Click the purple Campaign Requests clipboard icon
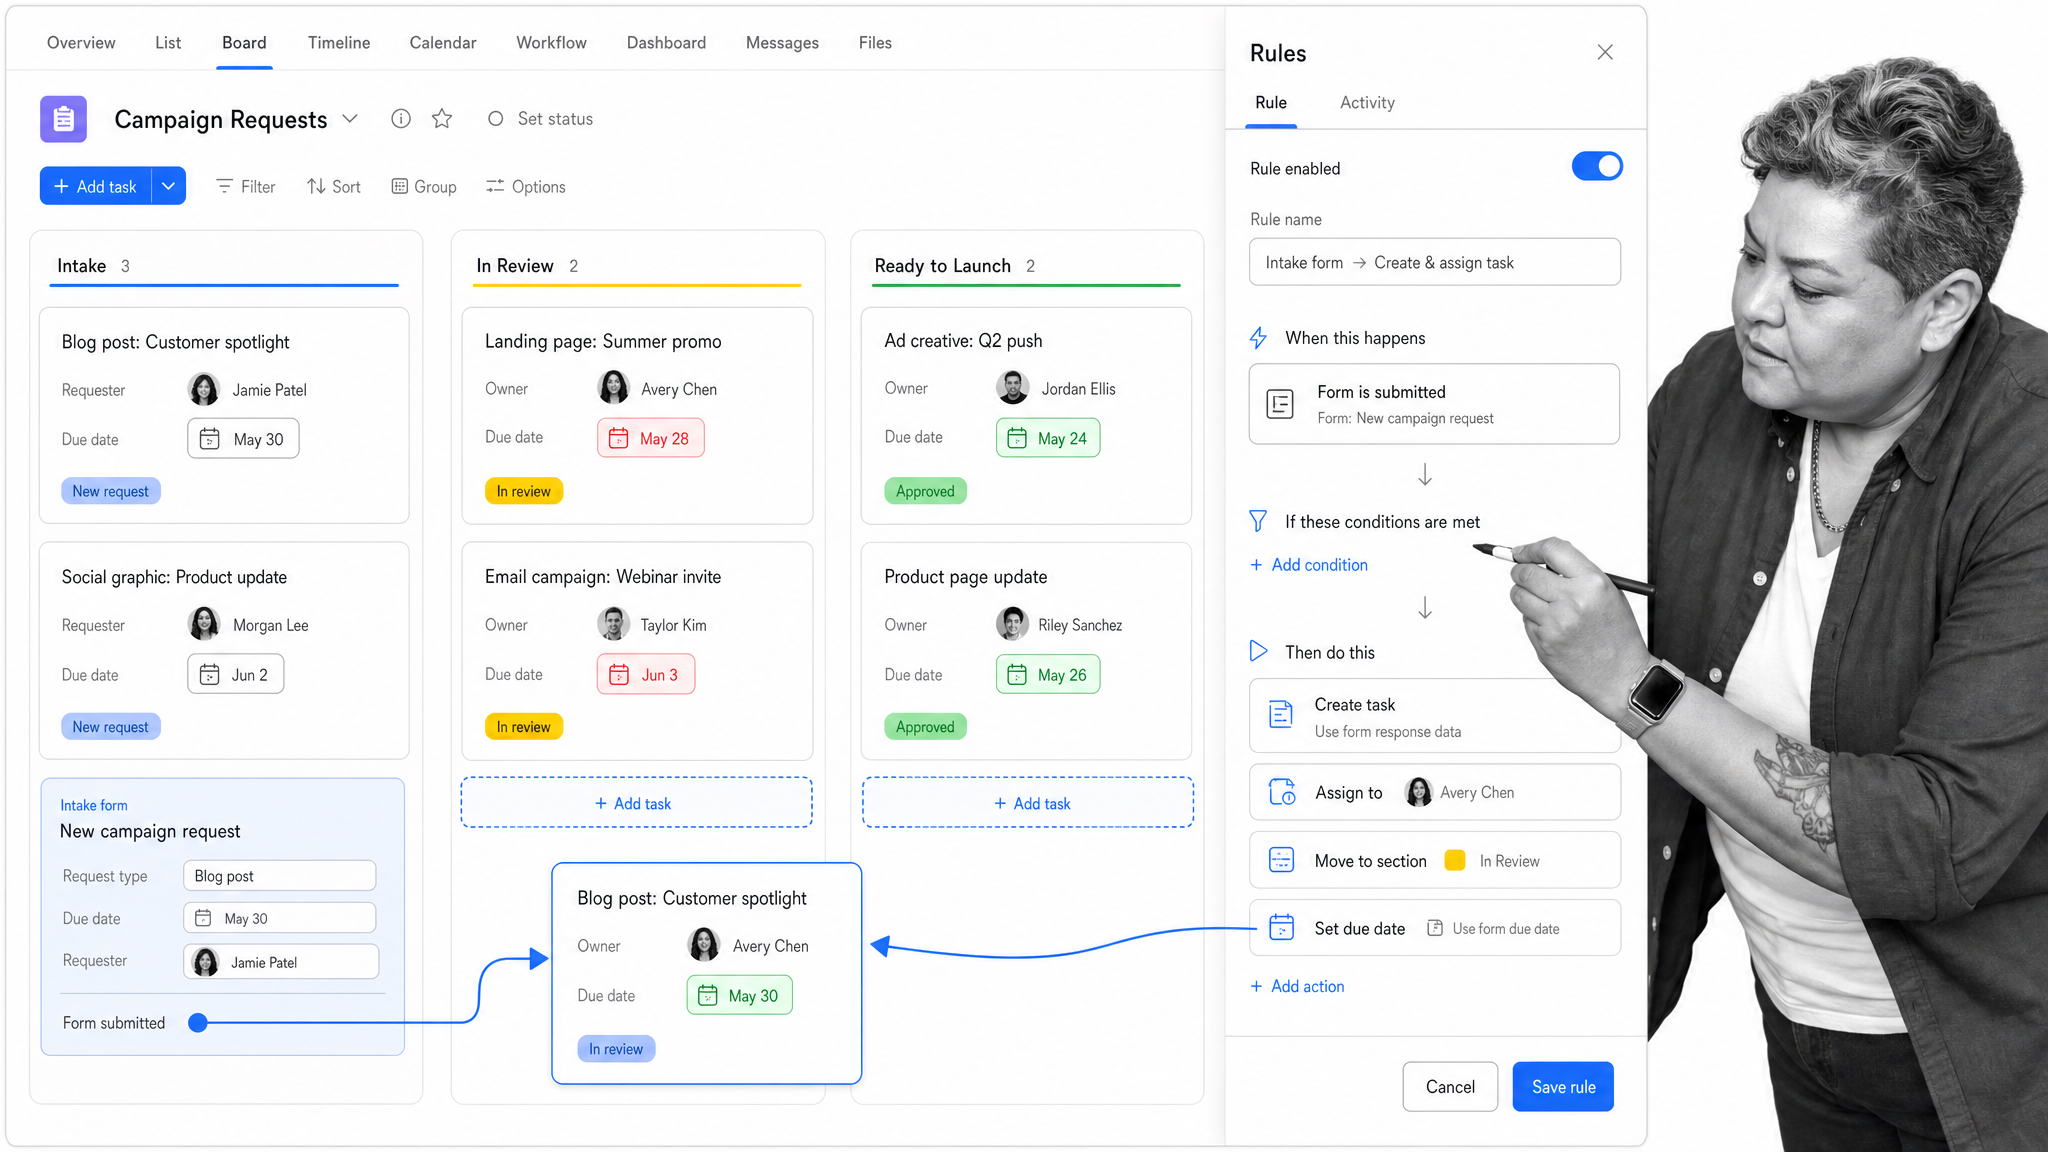Screen dimensions: 2048x1152 click(x=63, y=119)
